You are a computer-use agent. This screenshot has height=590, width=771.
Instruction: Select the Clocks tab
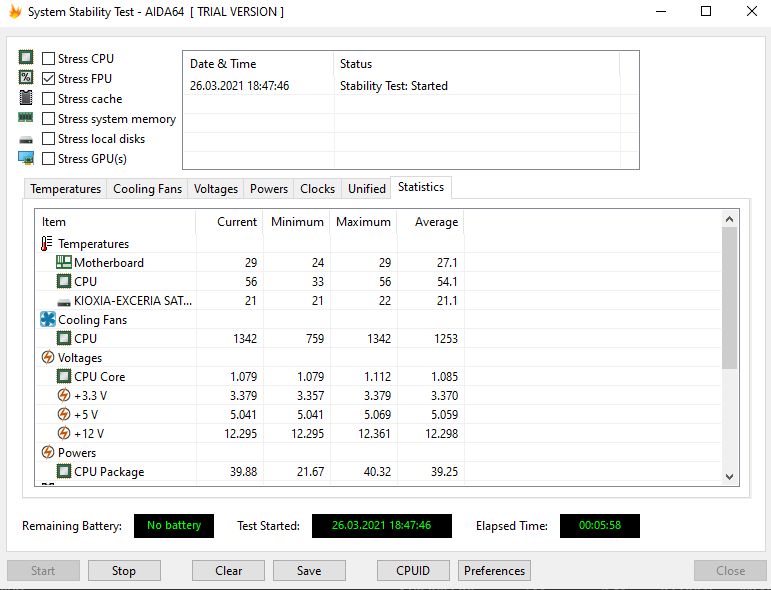(x=318, y=189)
